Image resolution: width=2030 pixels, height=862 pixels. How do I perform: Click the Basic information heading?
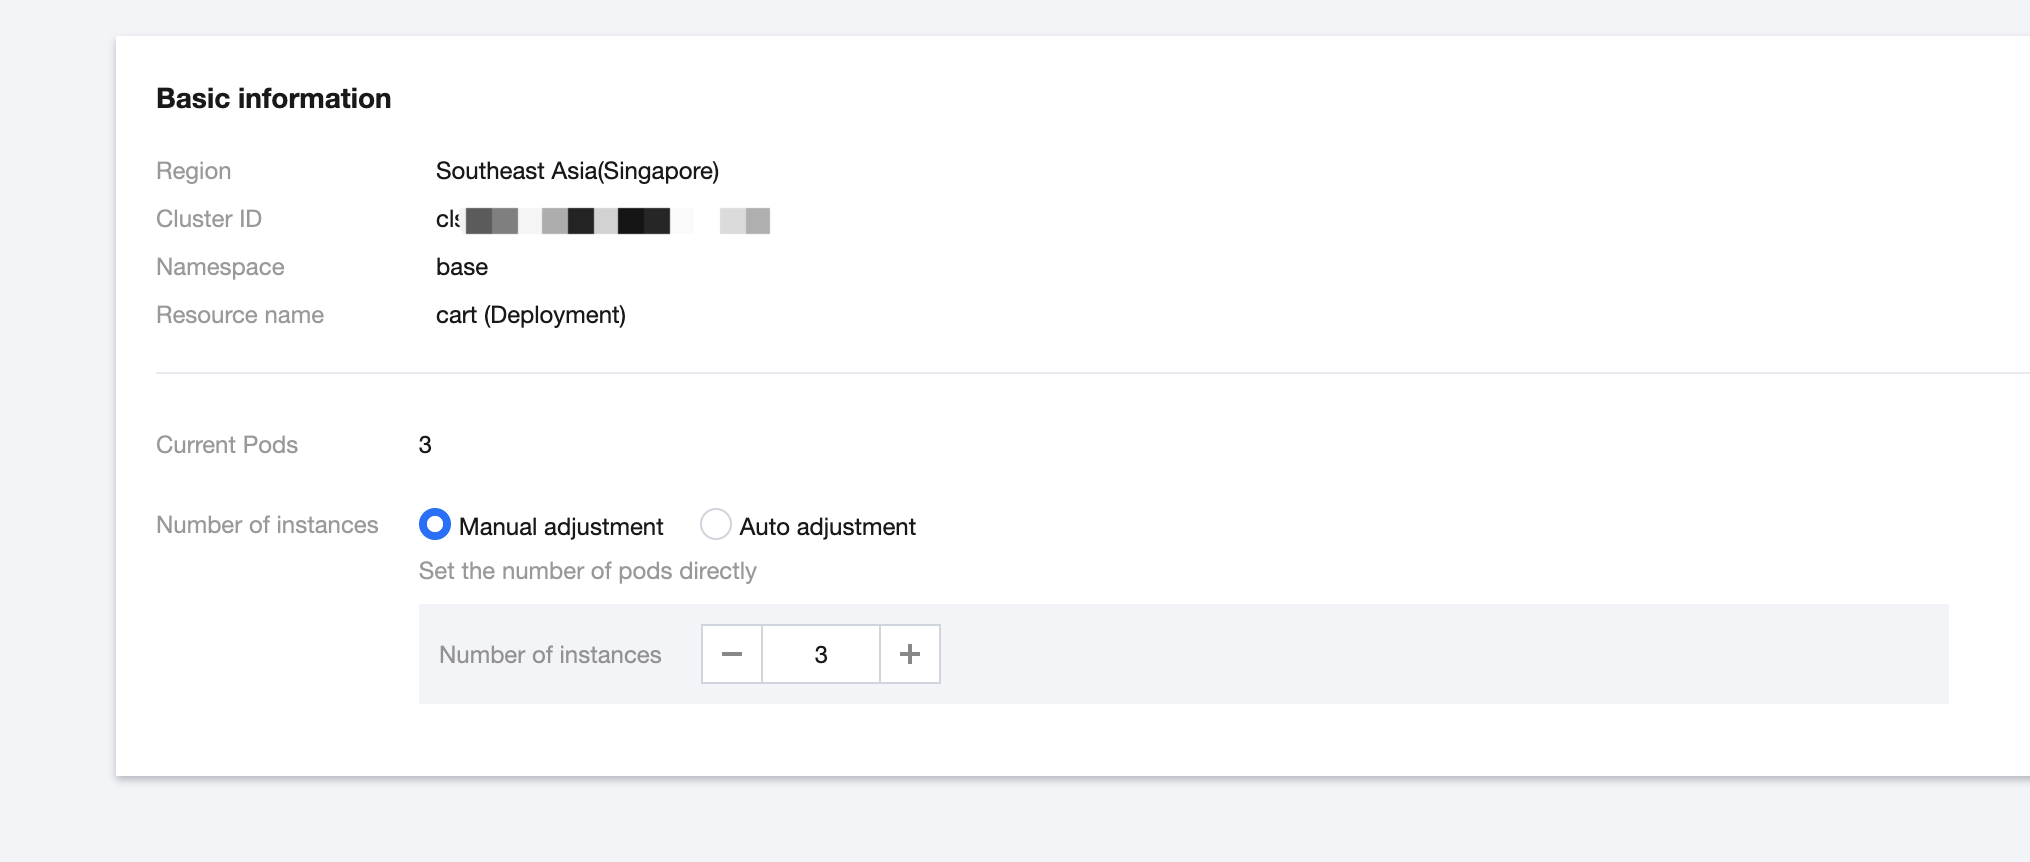274,98
